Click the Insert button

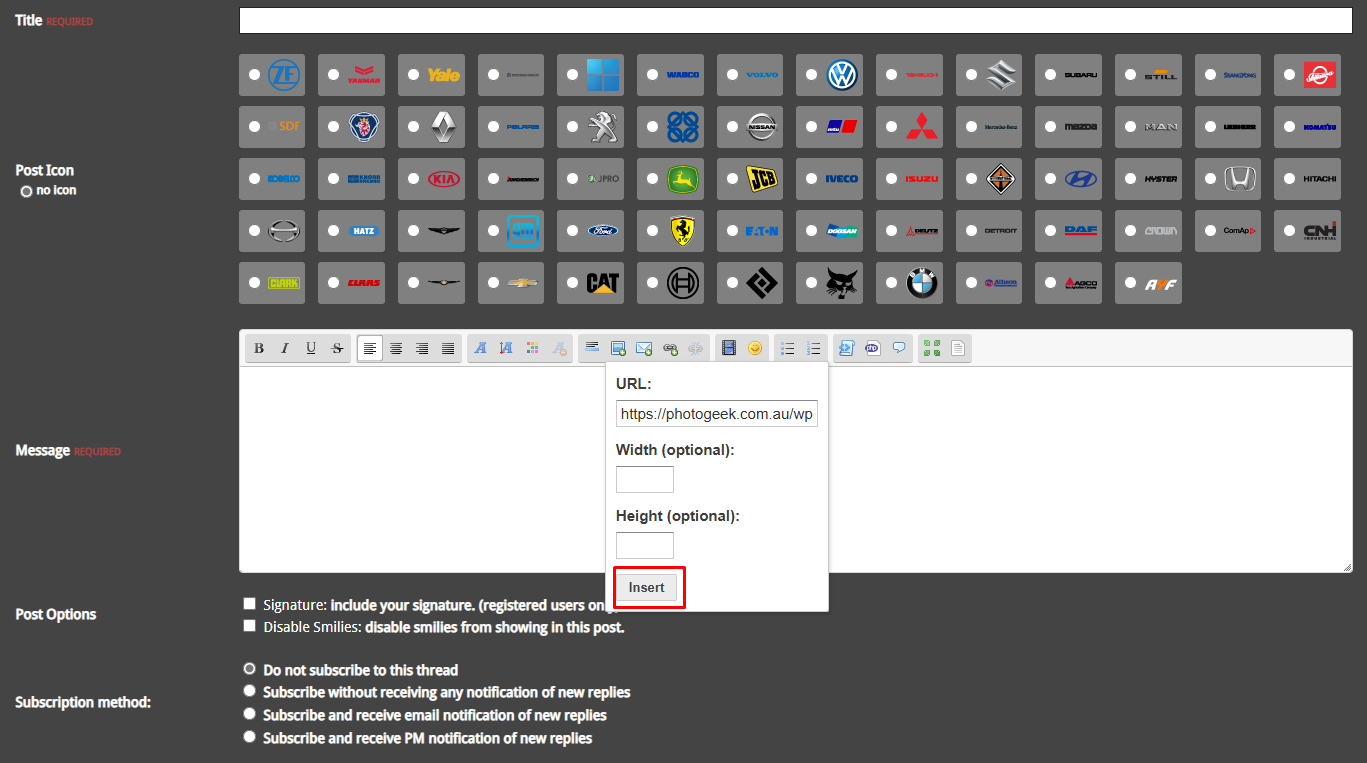tap(646, 587)
